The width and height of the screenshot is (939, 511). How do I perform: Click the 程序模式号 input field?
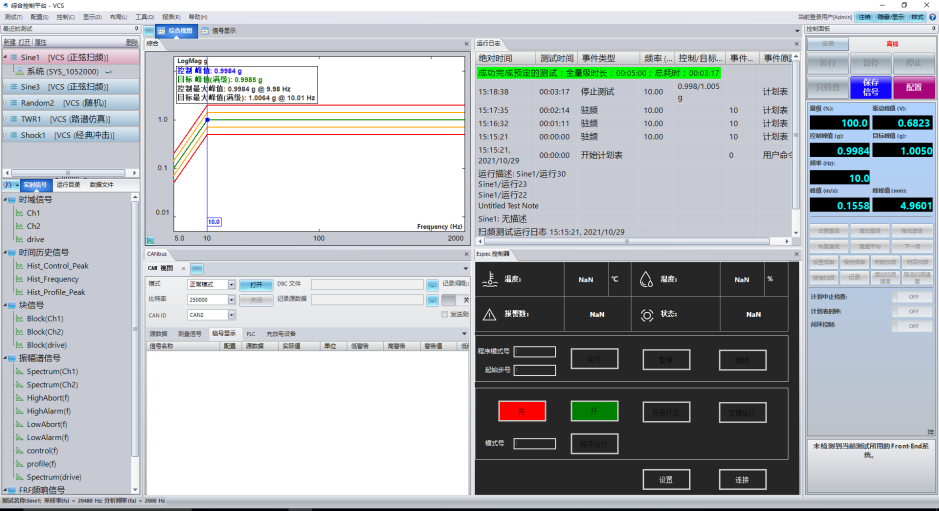pos(535,351)
